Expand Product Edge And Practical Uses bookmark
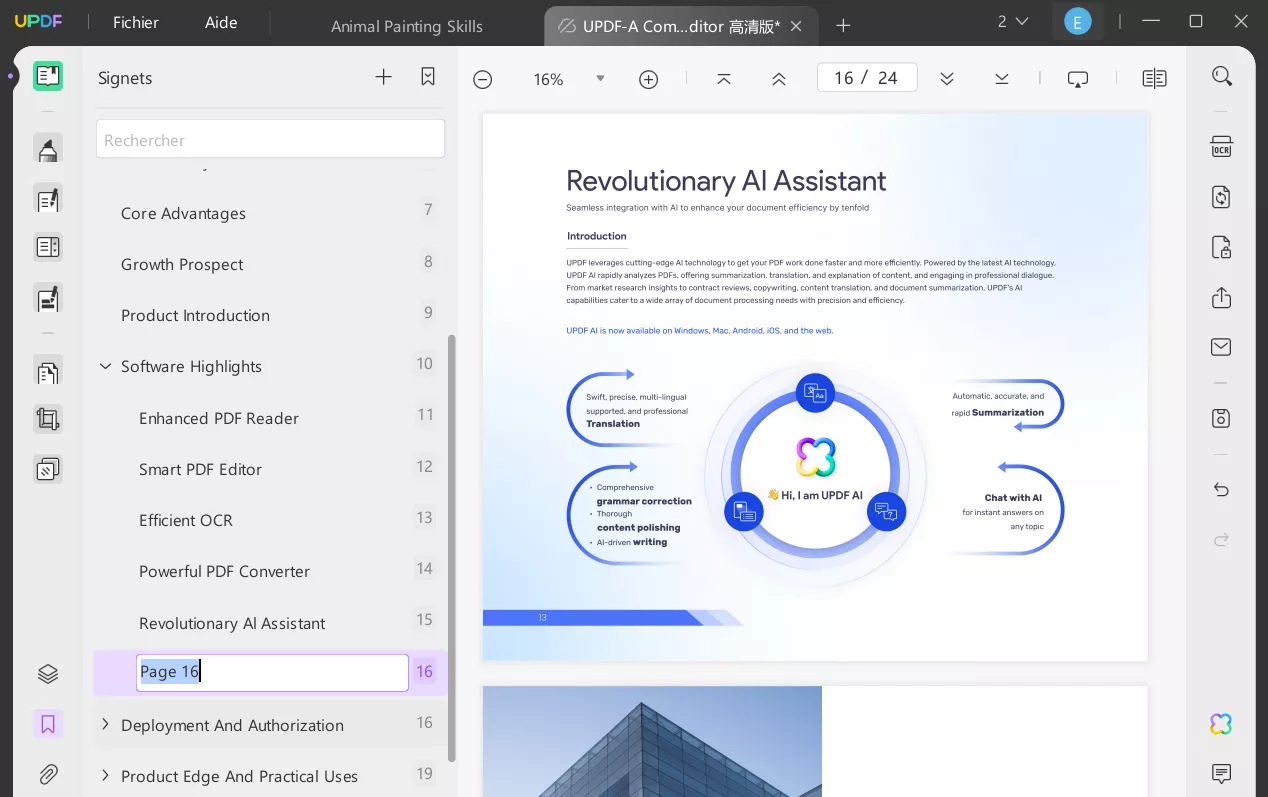The image size is (1268, 797). pyautogui.click(x=105, y=775)
